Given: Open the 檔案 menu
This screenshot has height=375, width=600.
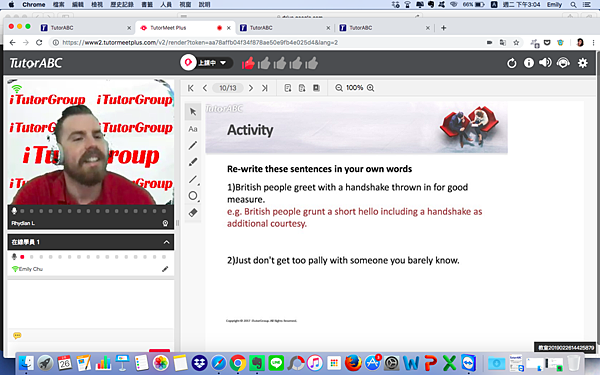Looking at the screenshot, I should tap(59, 5).
